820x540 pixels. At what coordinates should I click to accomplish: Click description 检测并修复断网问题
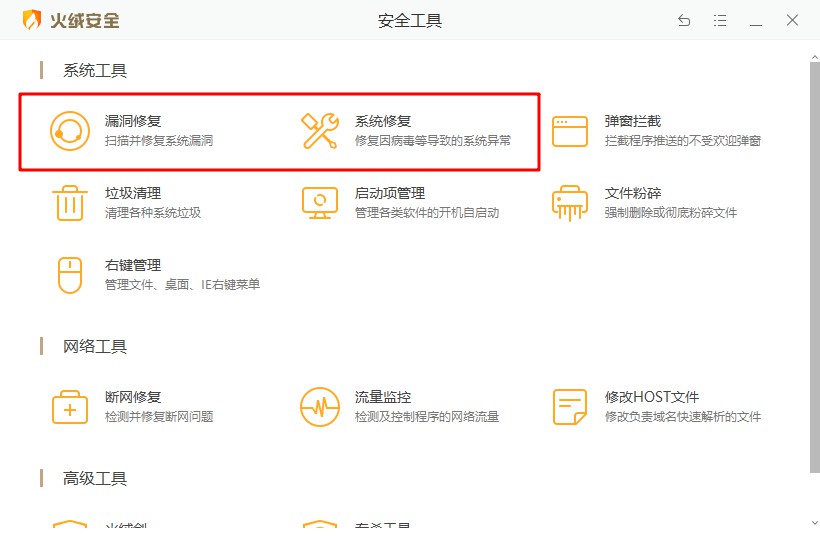click(159, 417)
